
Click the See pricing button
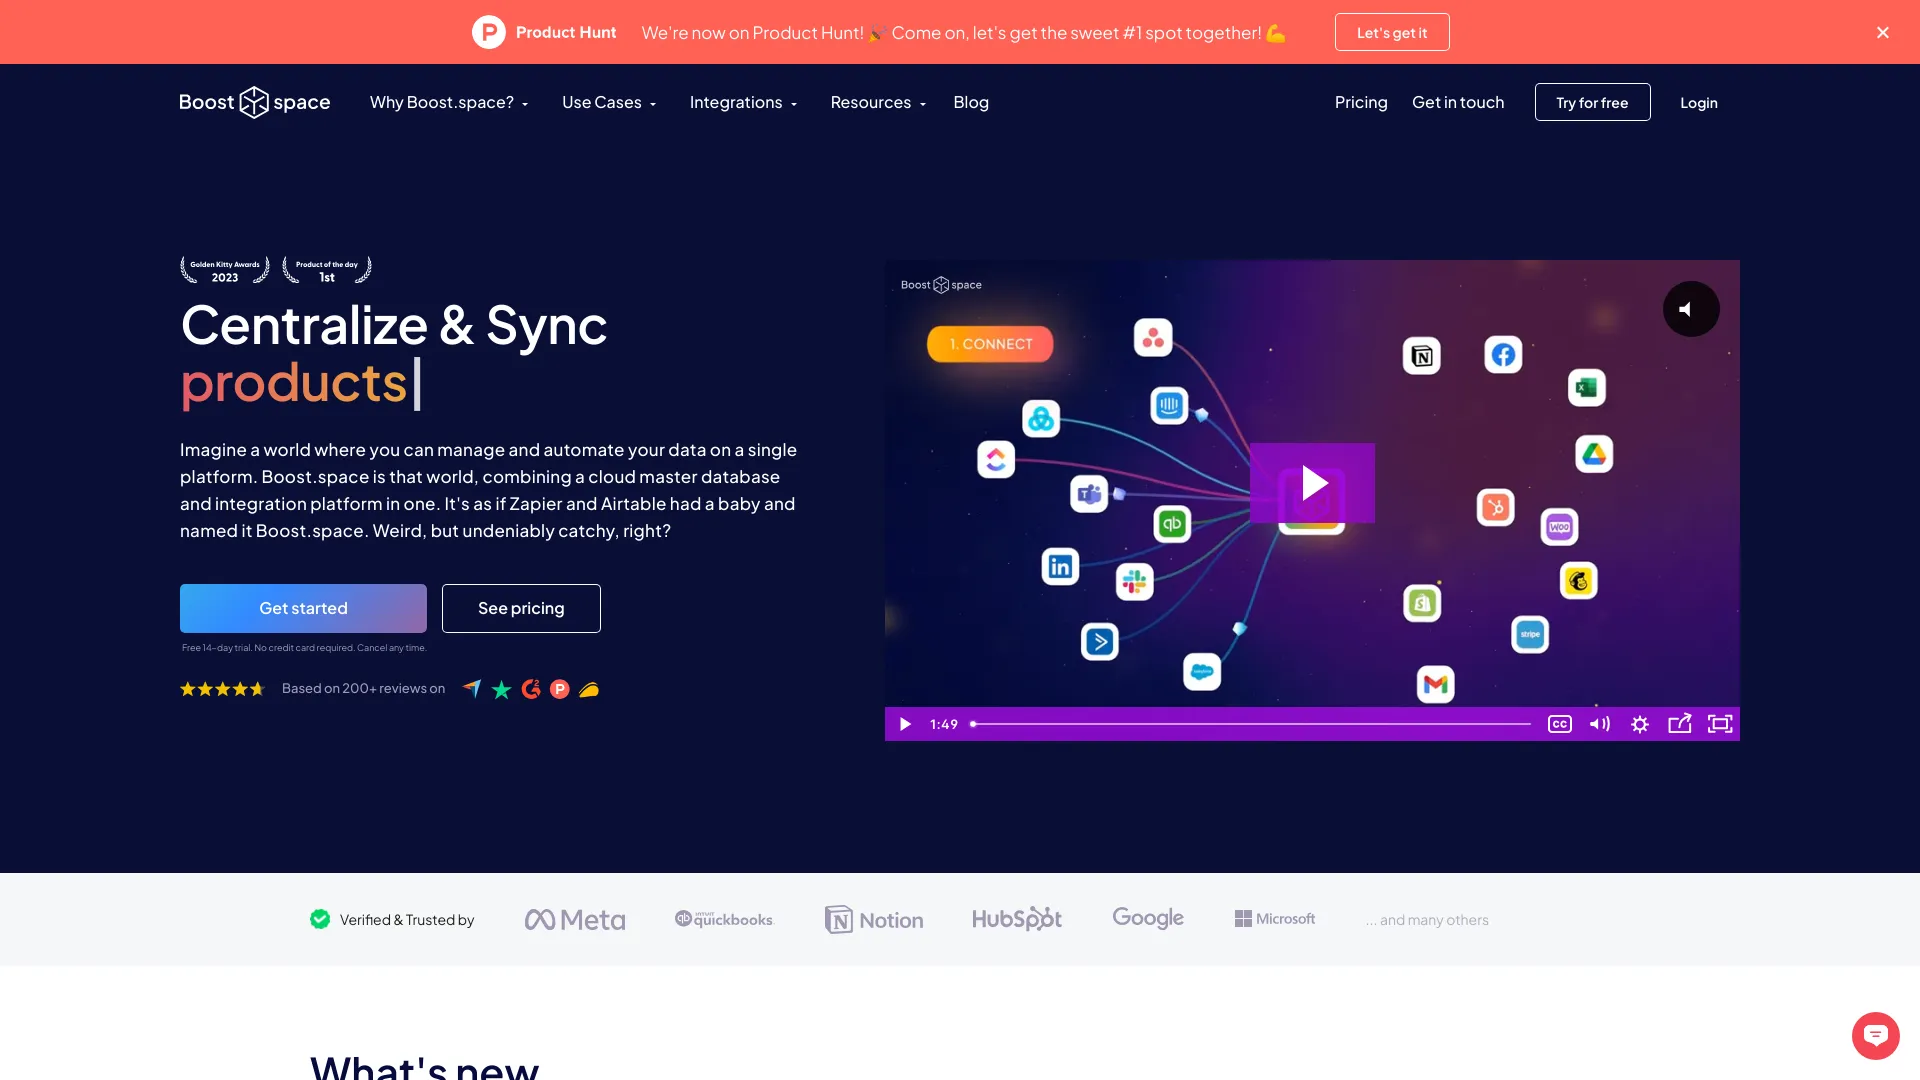[520, 608]
